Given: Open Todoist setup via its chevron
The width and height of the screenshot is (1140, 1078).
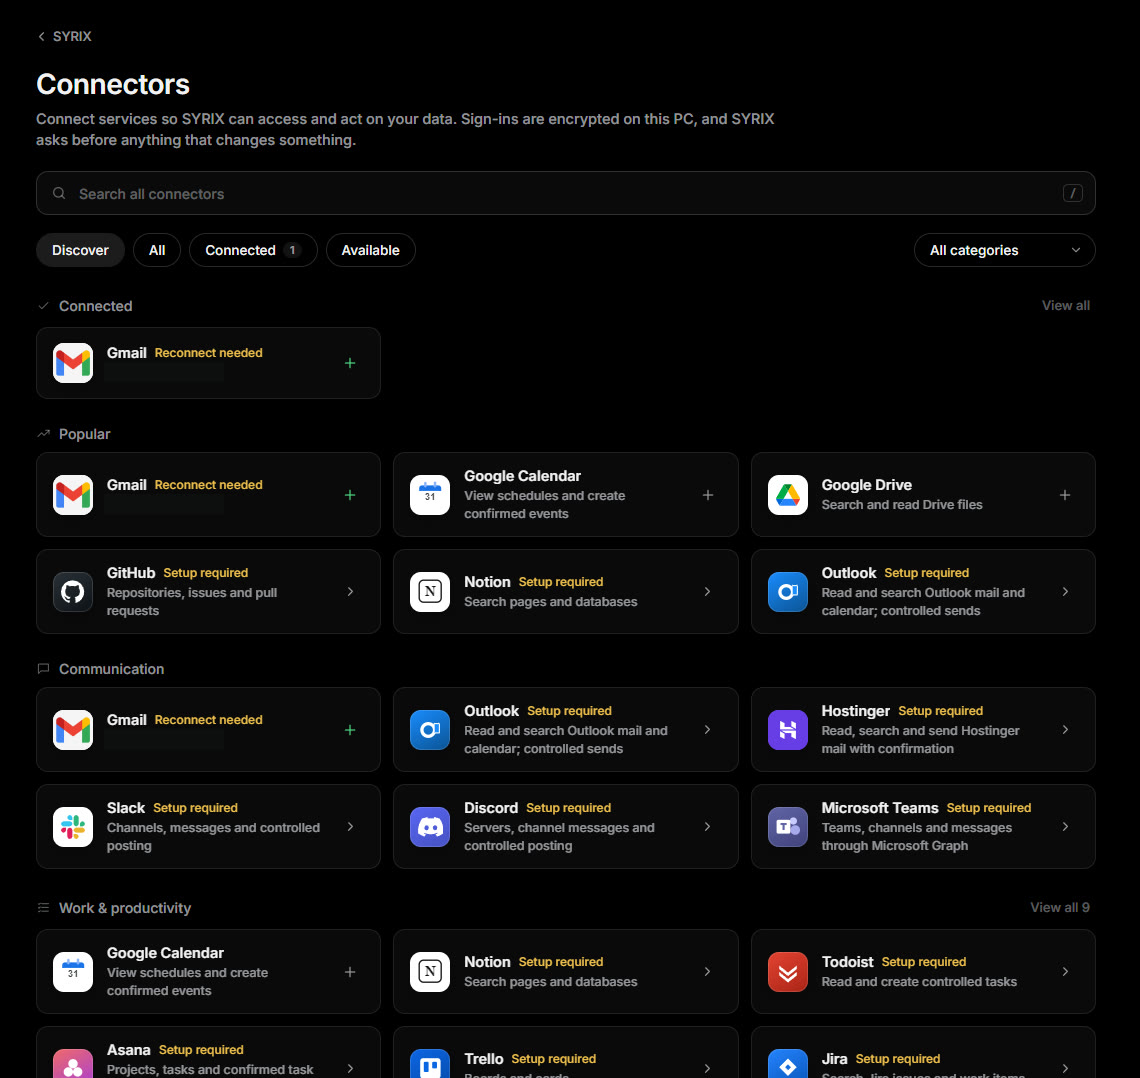Looking at the screenshot, I should (x=1064, y=972).
